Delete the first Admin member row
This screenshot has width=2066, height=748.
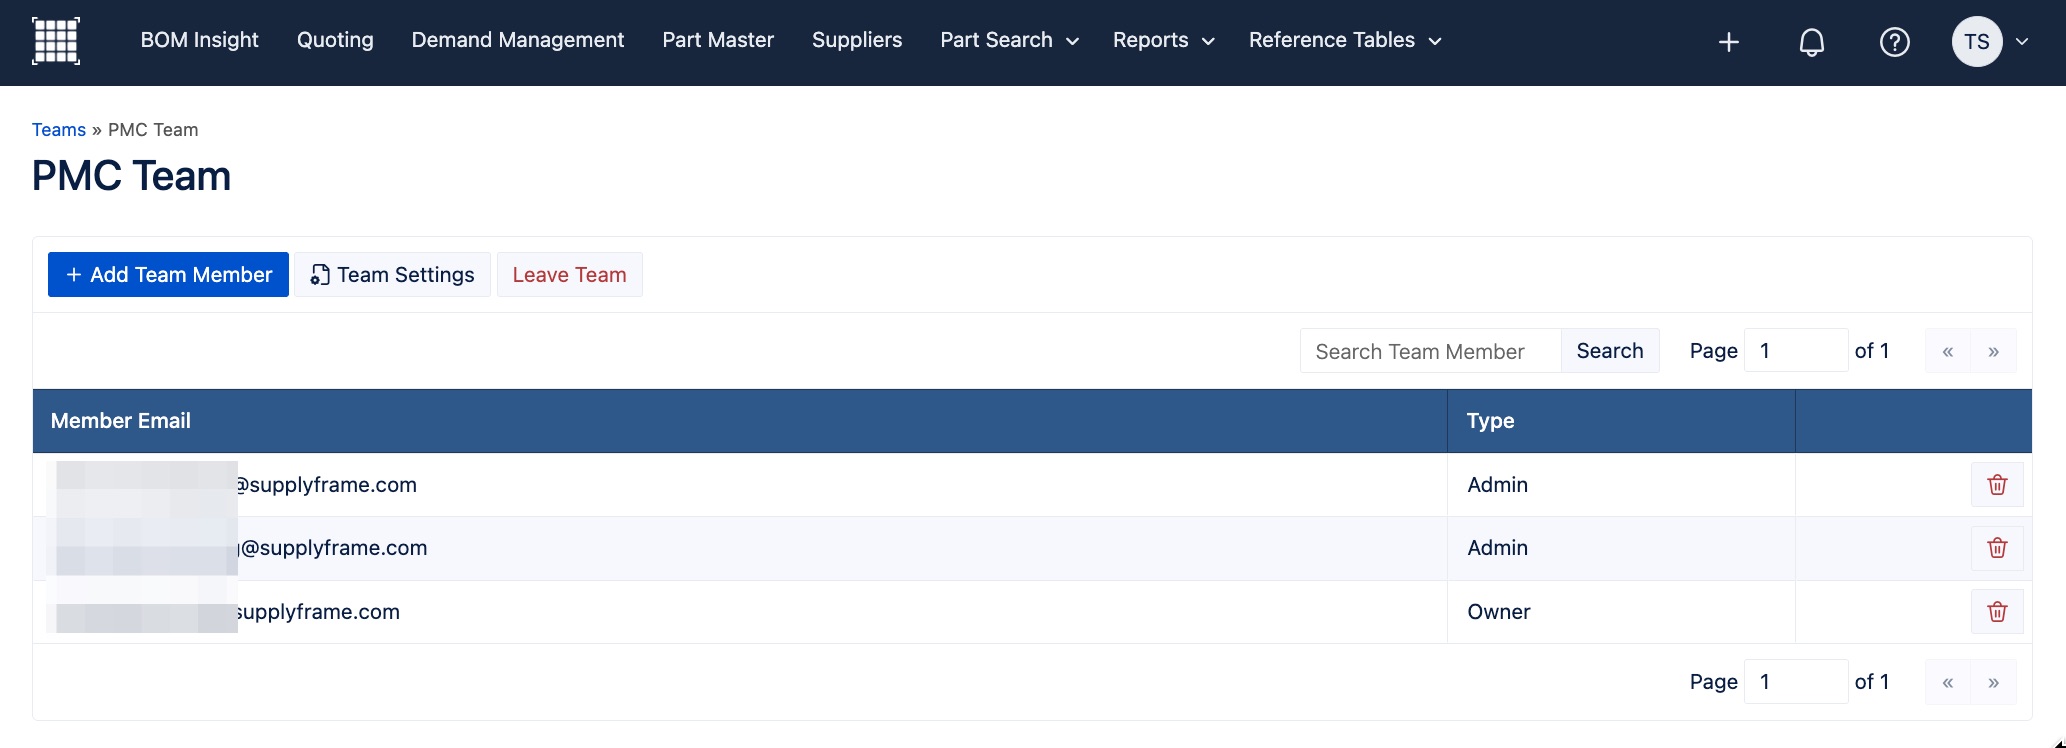tap(1997, 485)
